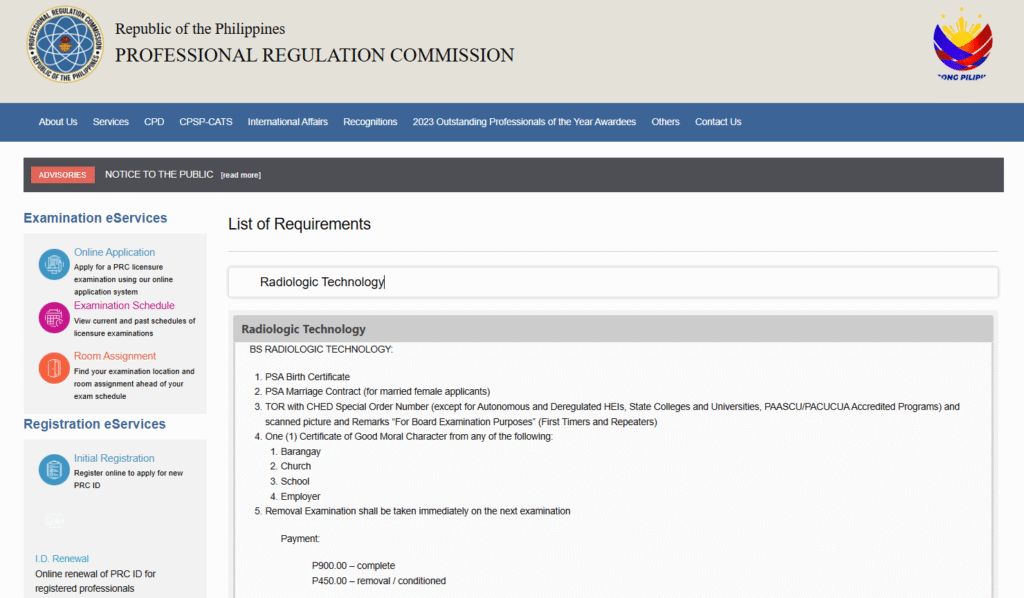Click the Room Assignment location icon

tap(53, 368)
